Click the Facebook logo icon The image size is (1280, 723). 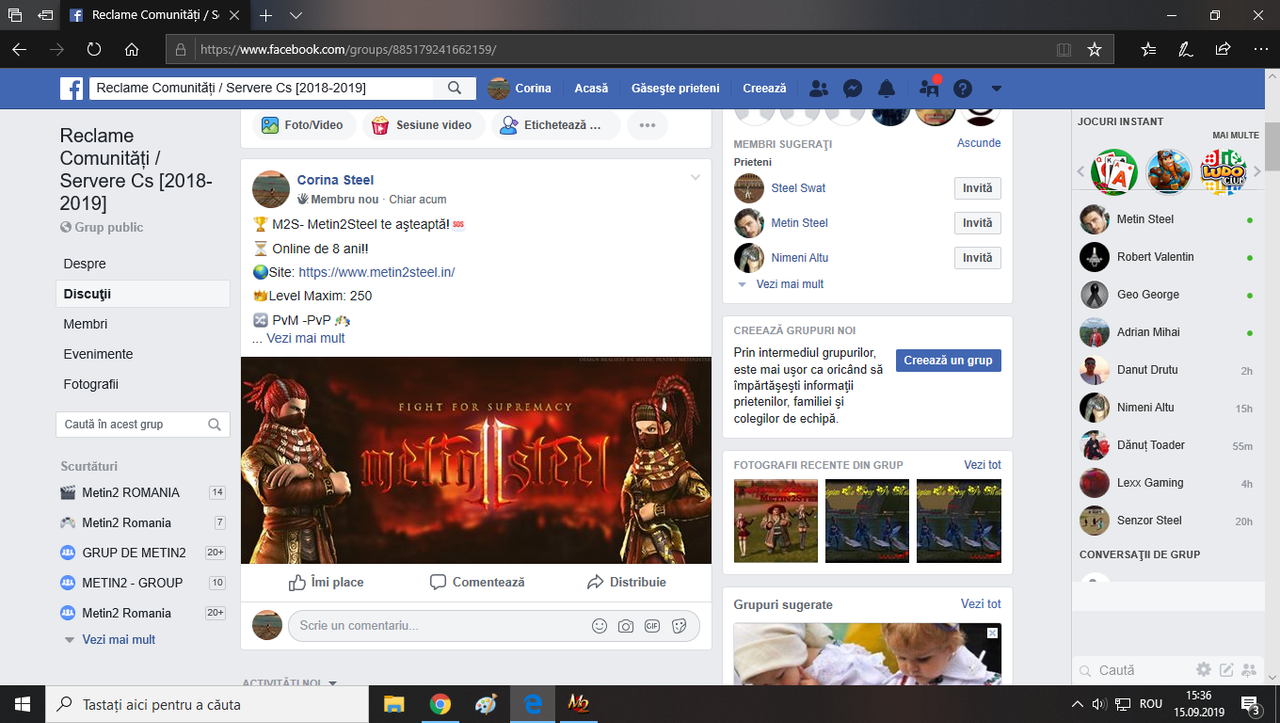tap(72, 88)
